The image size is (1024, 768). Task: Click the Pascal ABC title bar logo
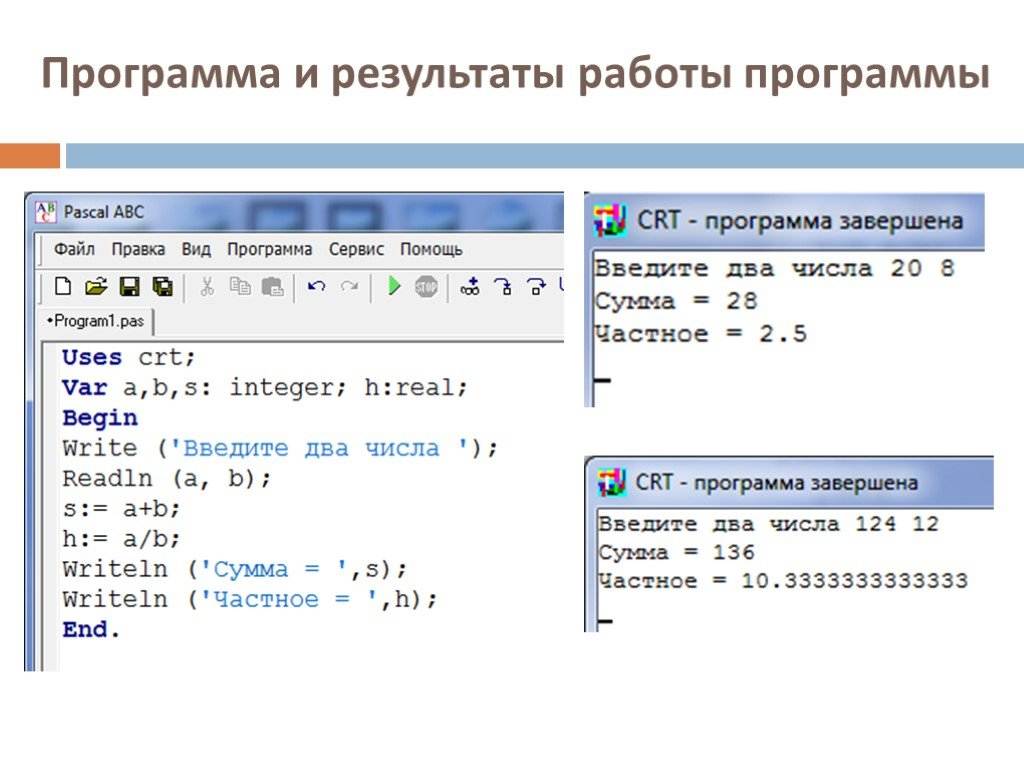click(45, 212)
